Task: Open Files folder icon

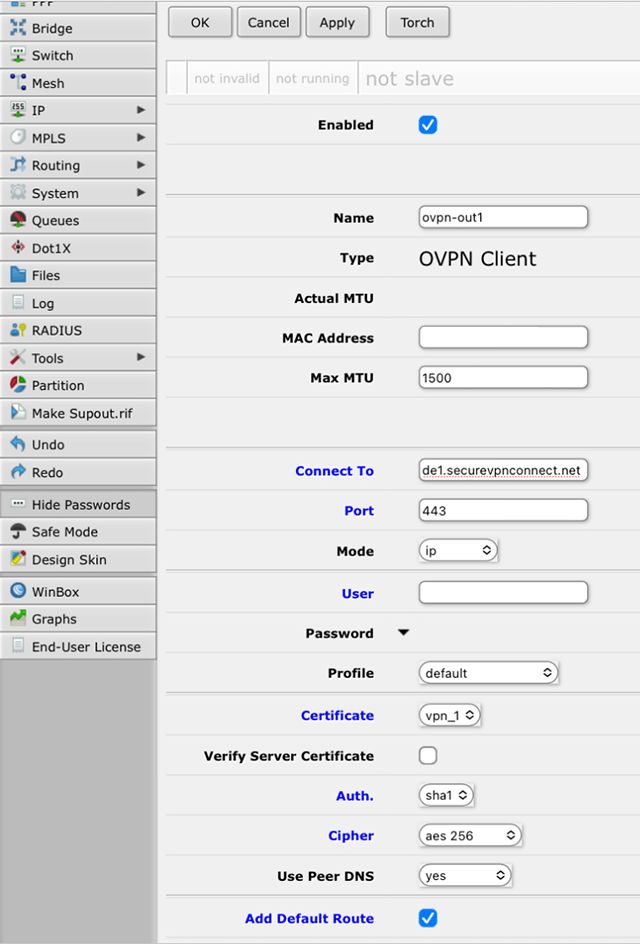Action: (x=18, y=275)
